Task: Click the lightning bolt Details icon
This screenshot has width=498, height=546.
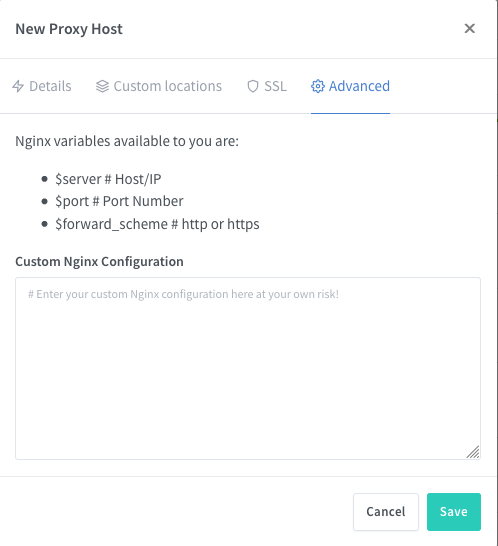Action: coord(18,86)
